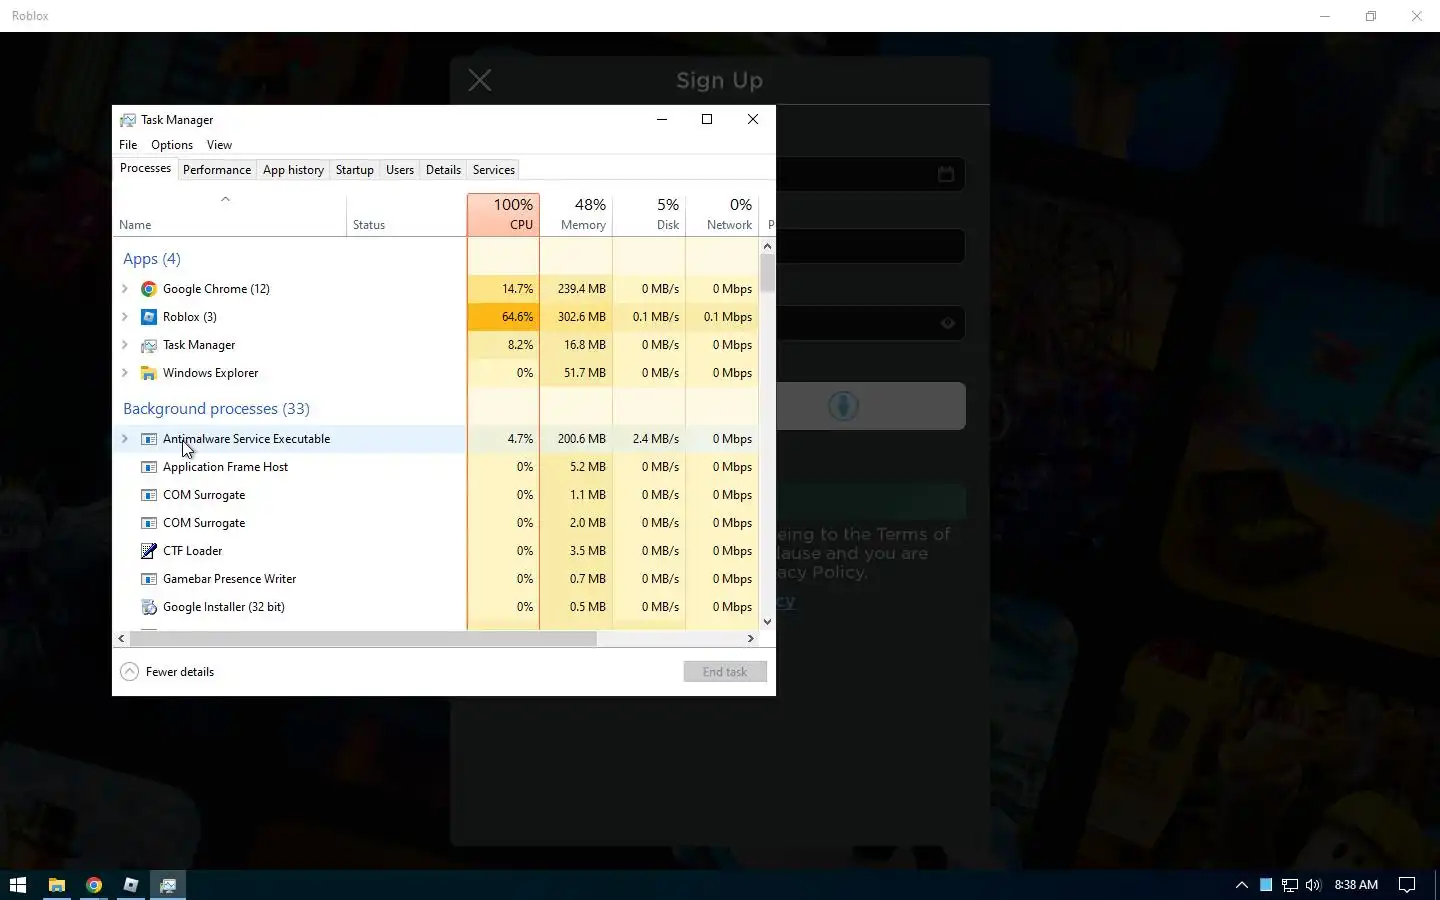Click the Task Manager taskbar icon

click(x=168, y=885)
